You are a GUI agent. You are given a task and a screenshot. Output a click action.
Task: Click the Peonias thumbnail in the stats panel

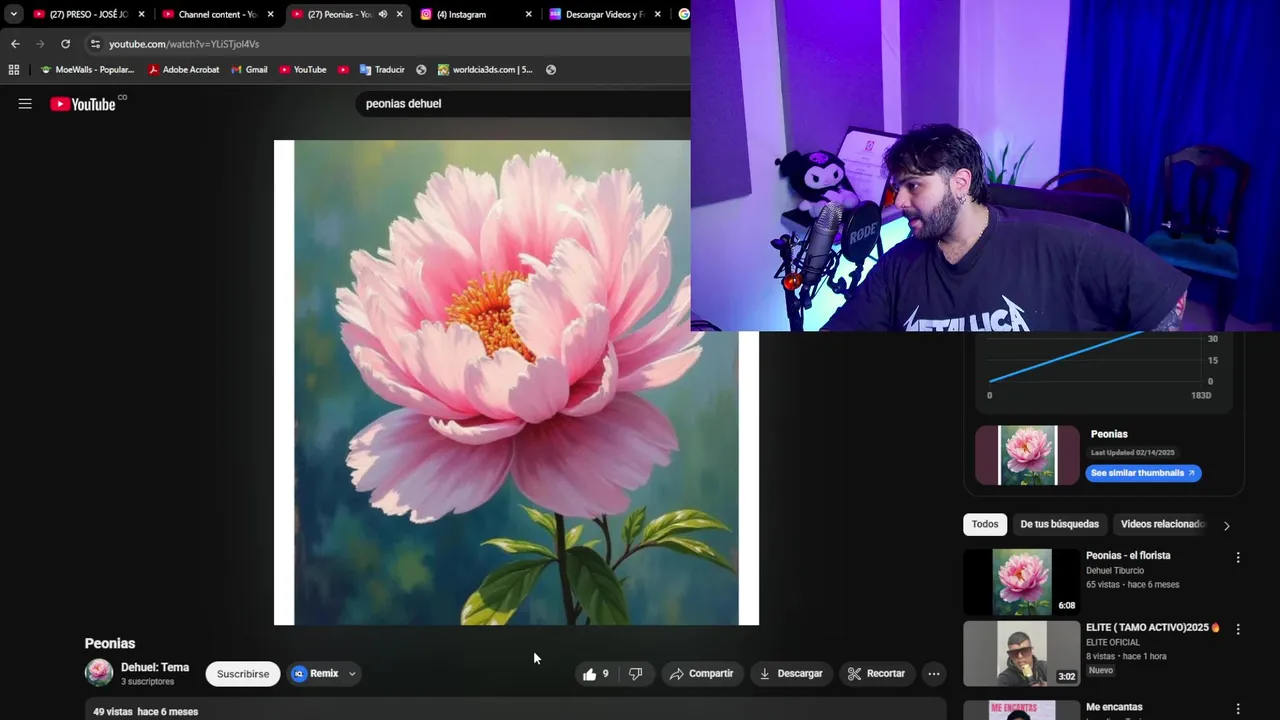(x=1027, y=455)
